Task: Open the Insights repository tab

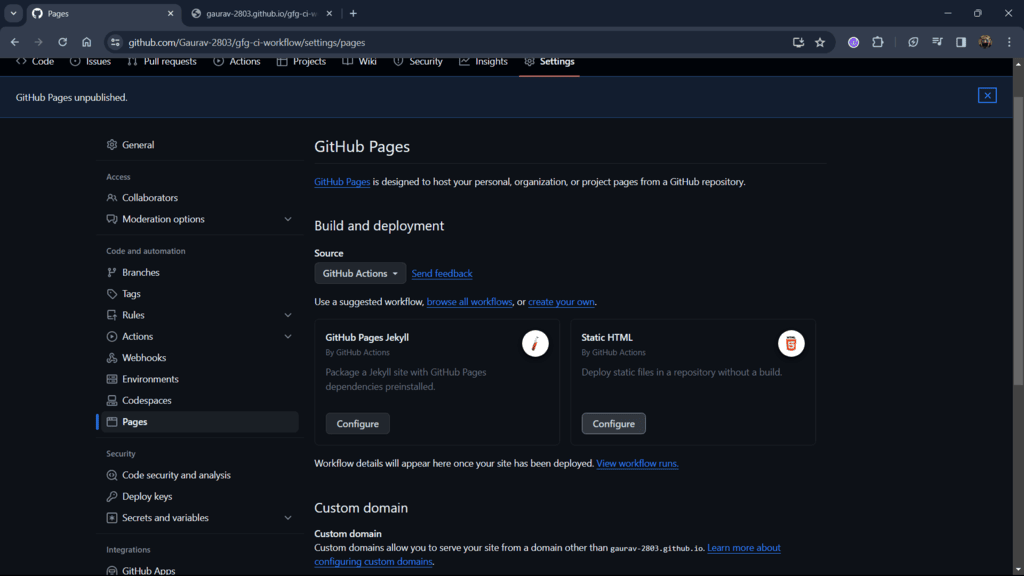Action: (484, 61)
